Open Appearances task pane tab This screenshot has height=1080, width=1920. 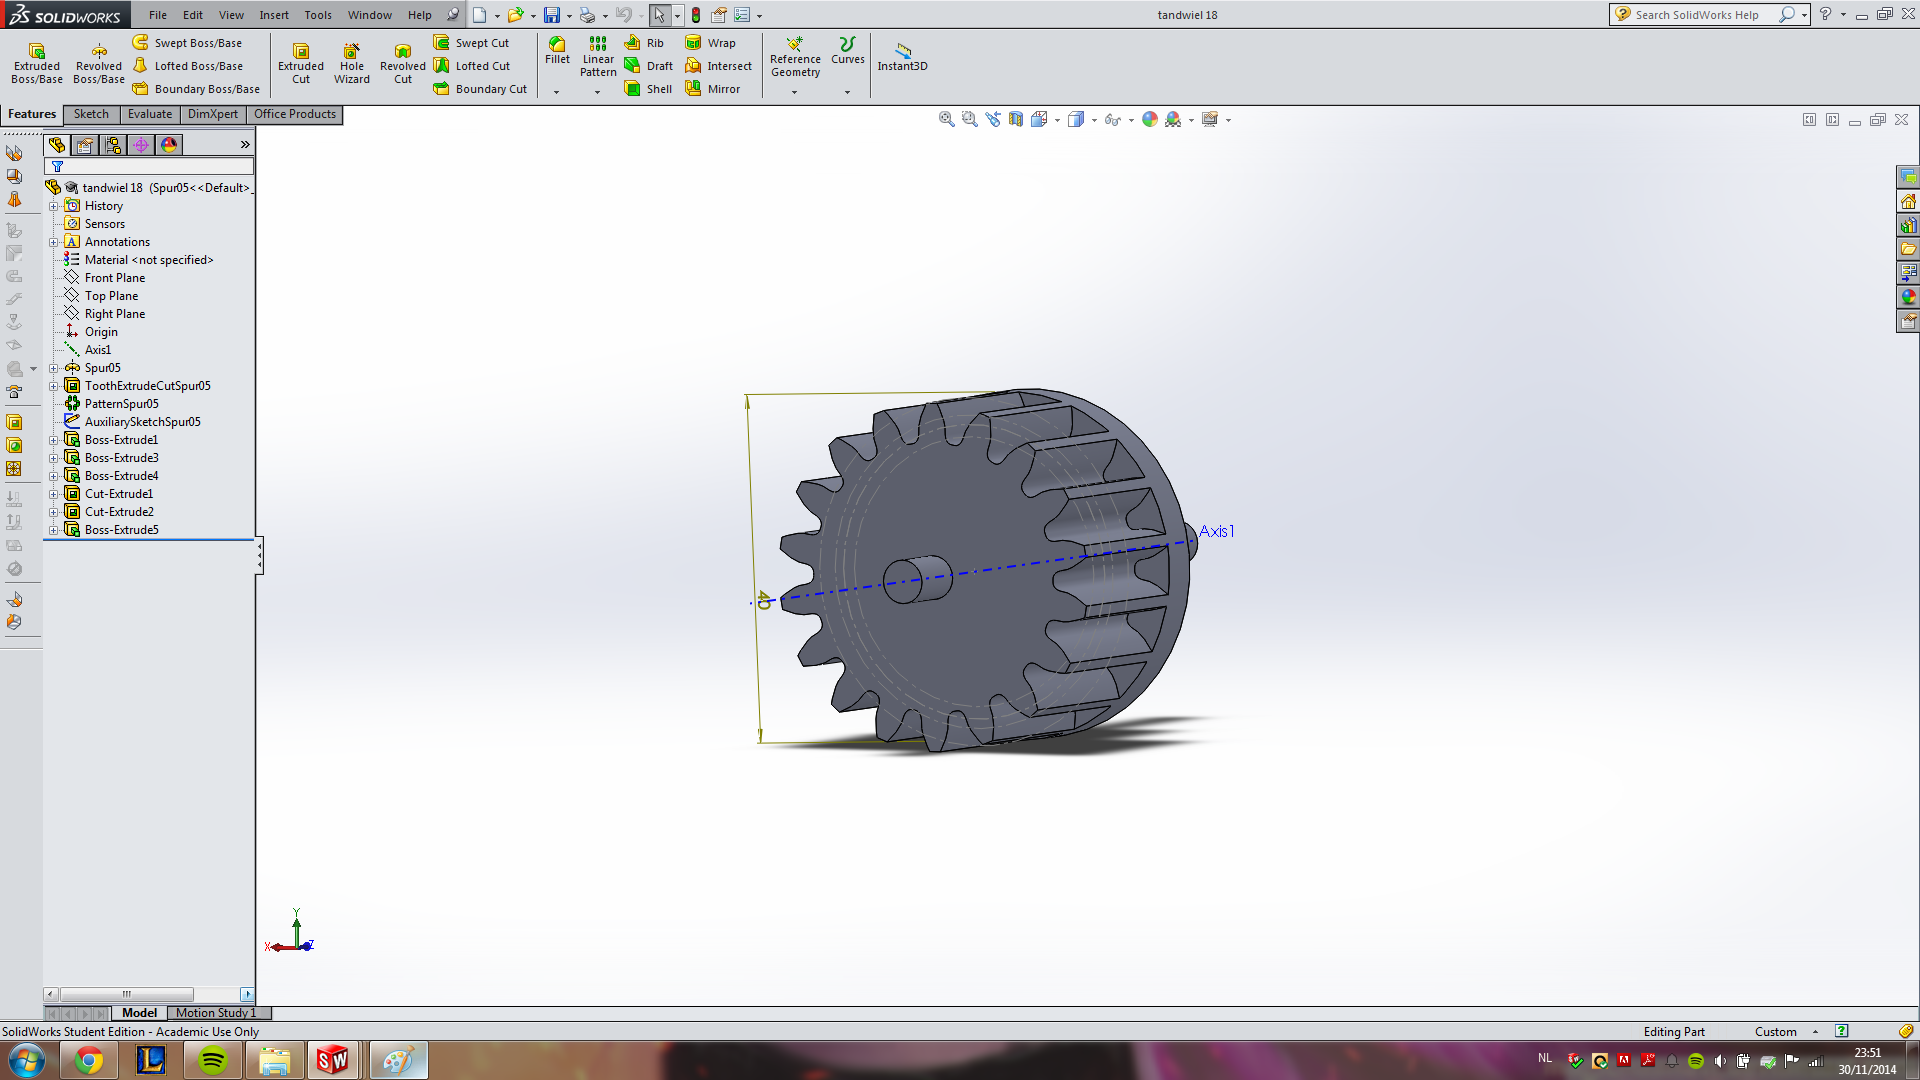click(1908, 296)
